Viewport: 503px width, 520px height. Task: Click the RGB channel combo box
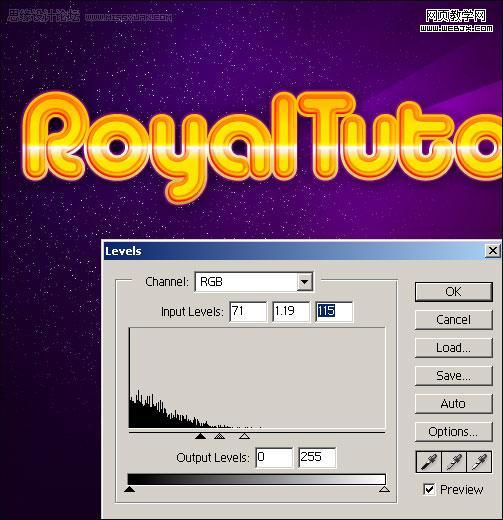(254, 282)
